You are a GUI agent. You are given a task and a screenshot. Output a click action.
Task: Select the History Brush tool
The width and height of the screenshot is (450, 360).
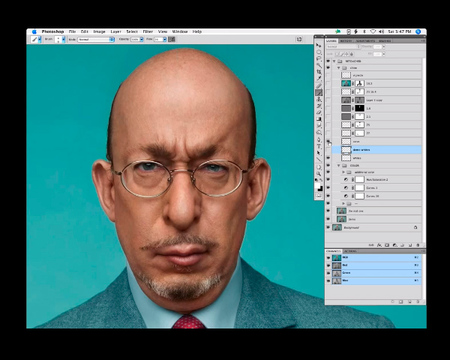[319, 106]
